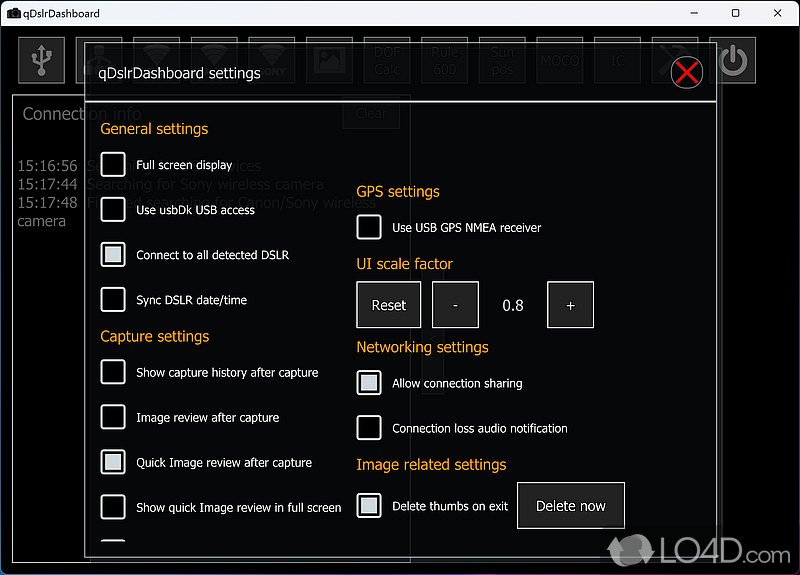
Task: Click the USB connection icon in main toolbar
Action: pyautogui.click(x=41, y=60)
